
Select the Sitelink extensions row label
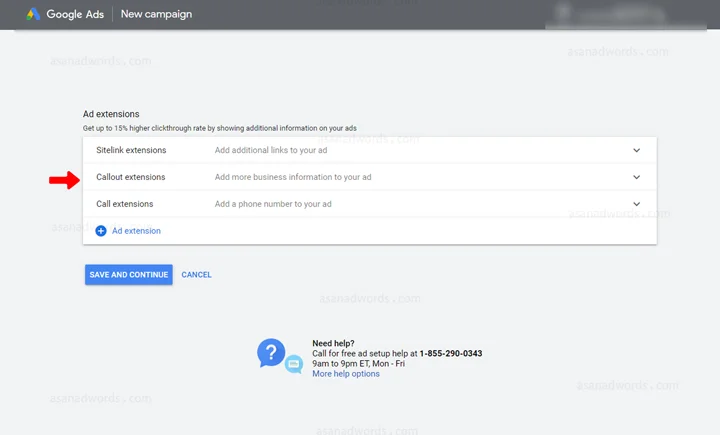click(131, 150)
